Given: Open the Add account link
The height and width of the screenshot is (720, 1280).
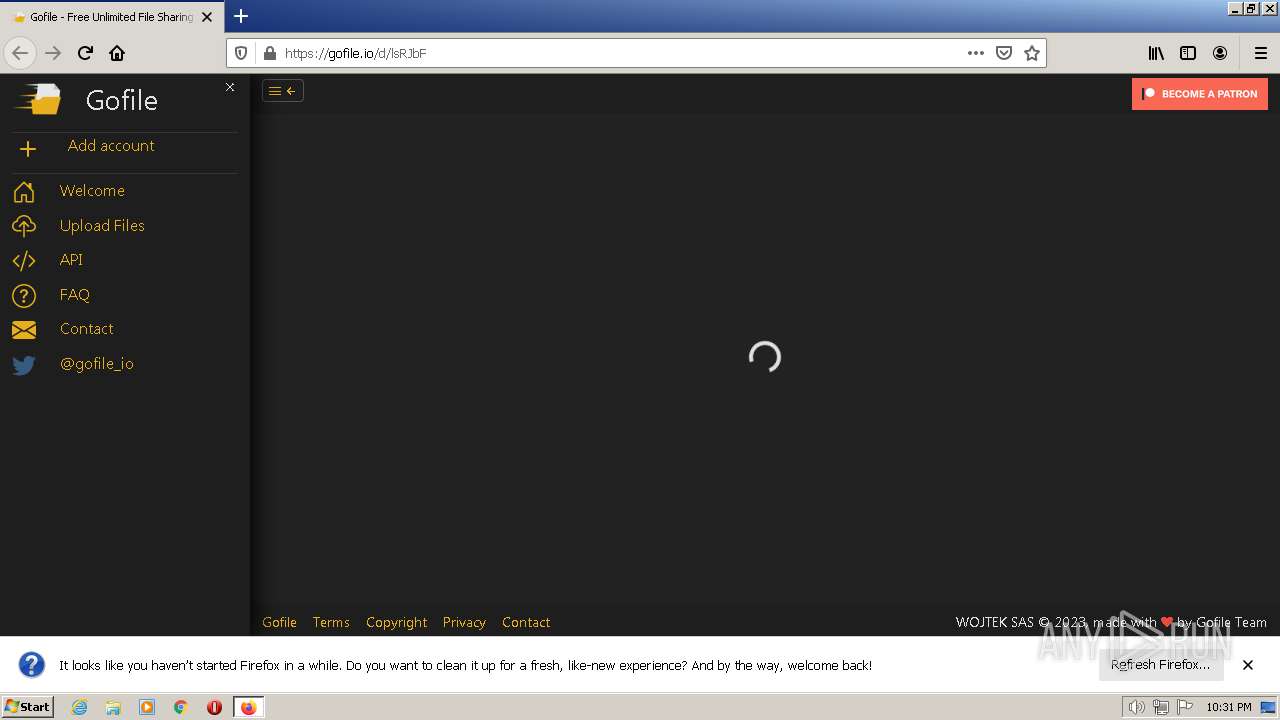Looking at the screenshot, I should click(111, 146).
